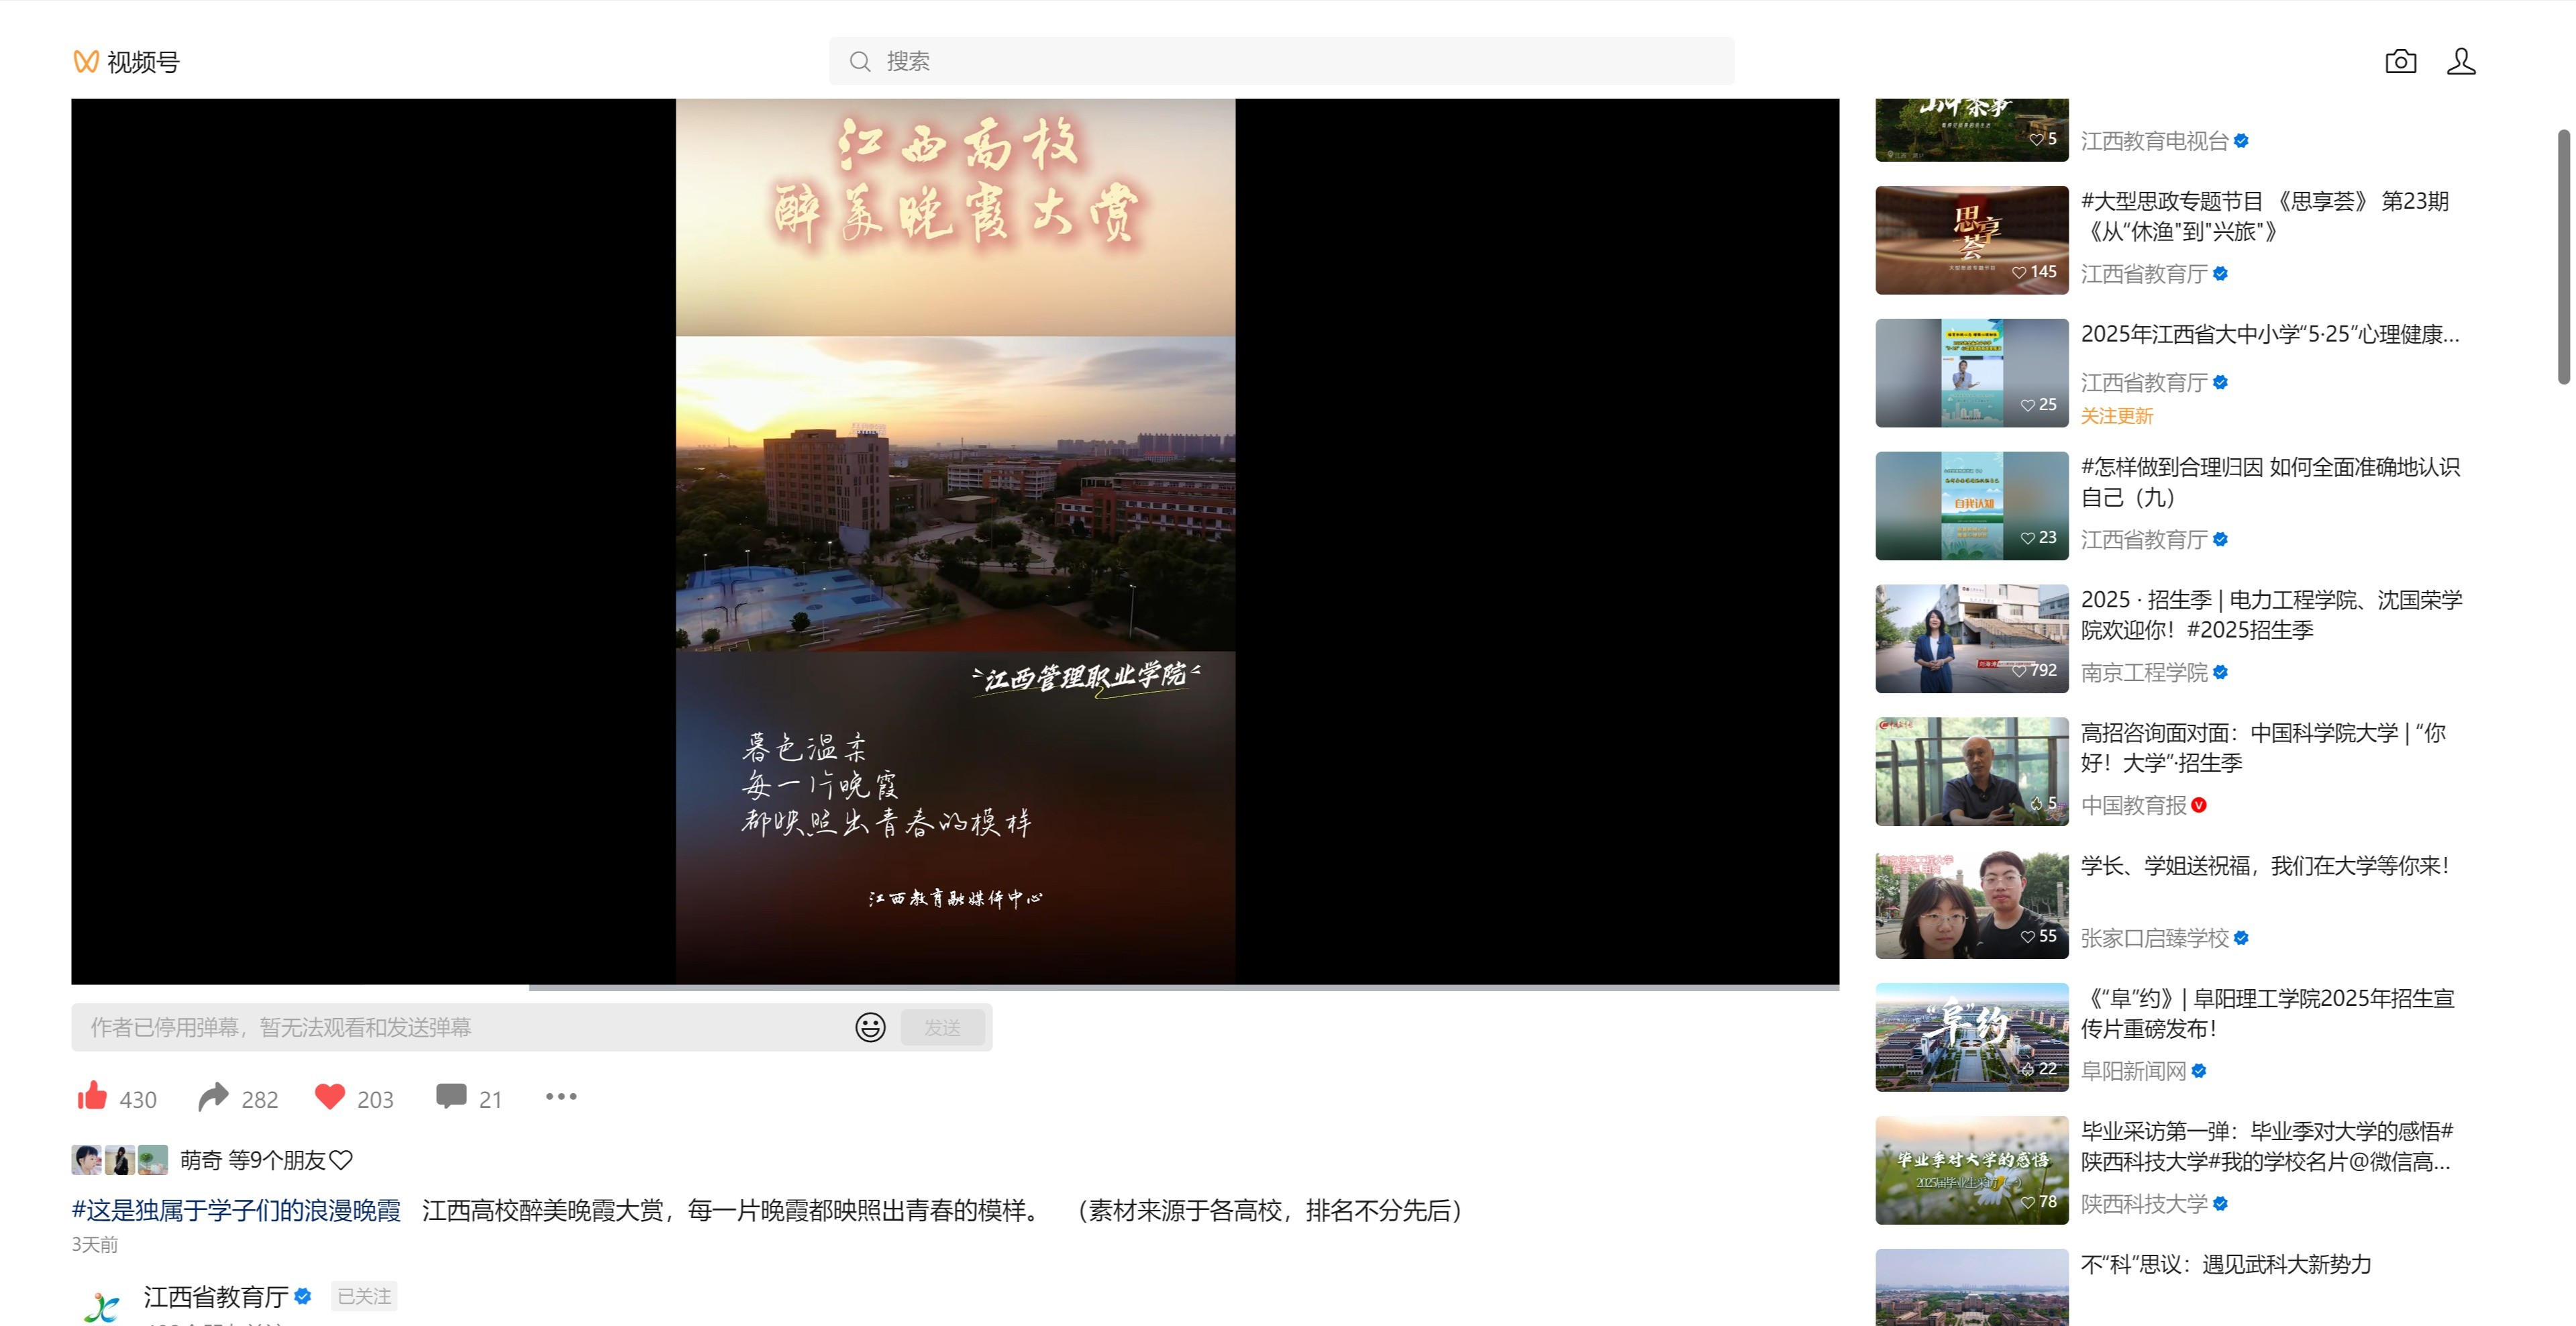Click the 关注更新 label
Image resolution: width=2576 pixels, height=1326 pixels.
click(x=2116, y=416)
